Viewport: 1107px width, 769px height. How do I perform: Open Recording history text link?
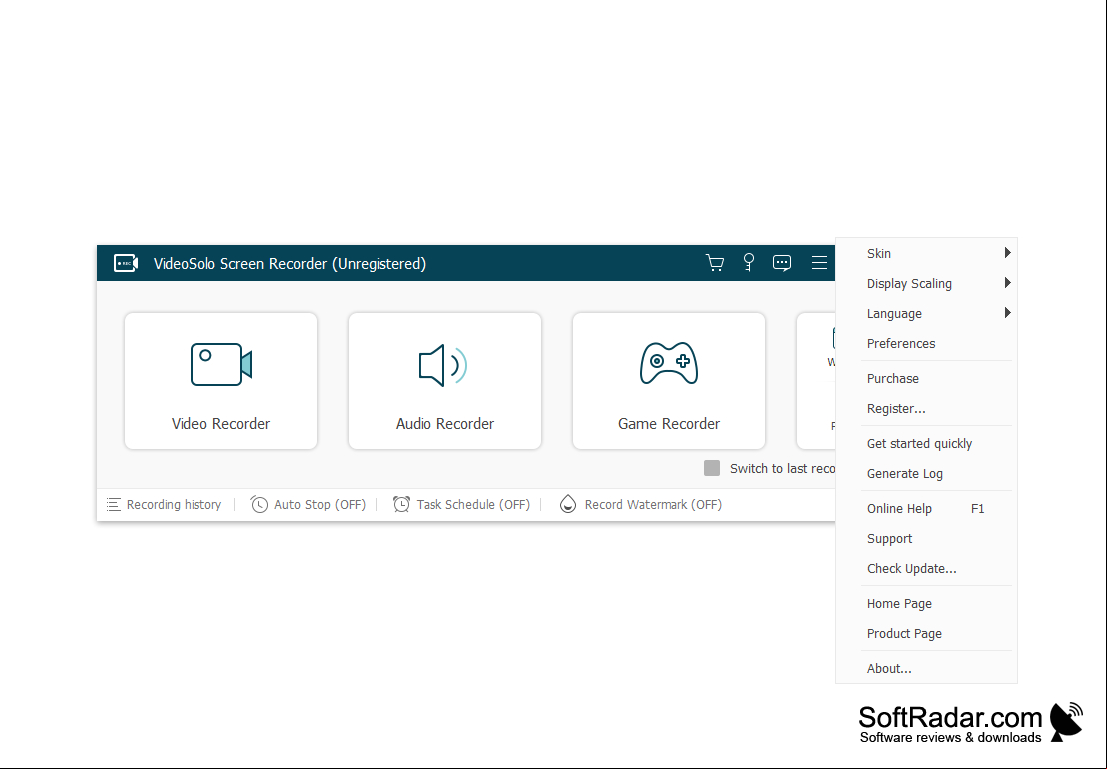tap(174, 504)
